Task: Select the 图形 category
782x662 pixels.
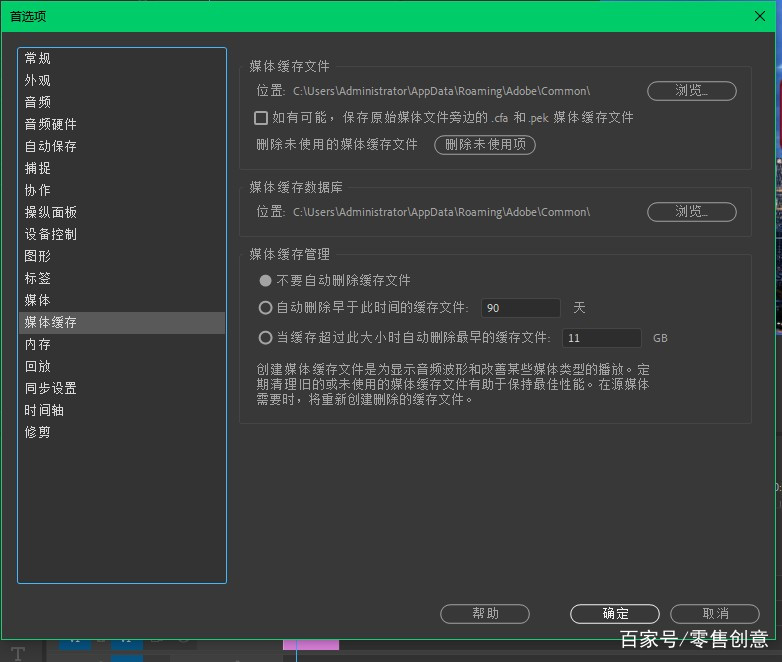Action: (x=122, y=256)
